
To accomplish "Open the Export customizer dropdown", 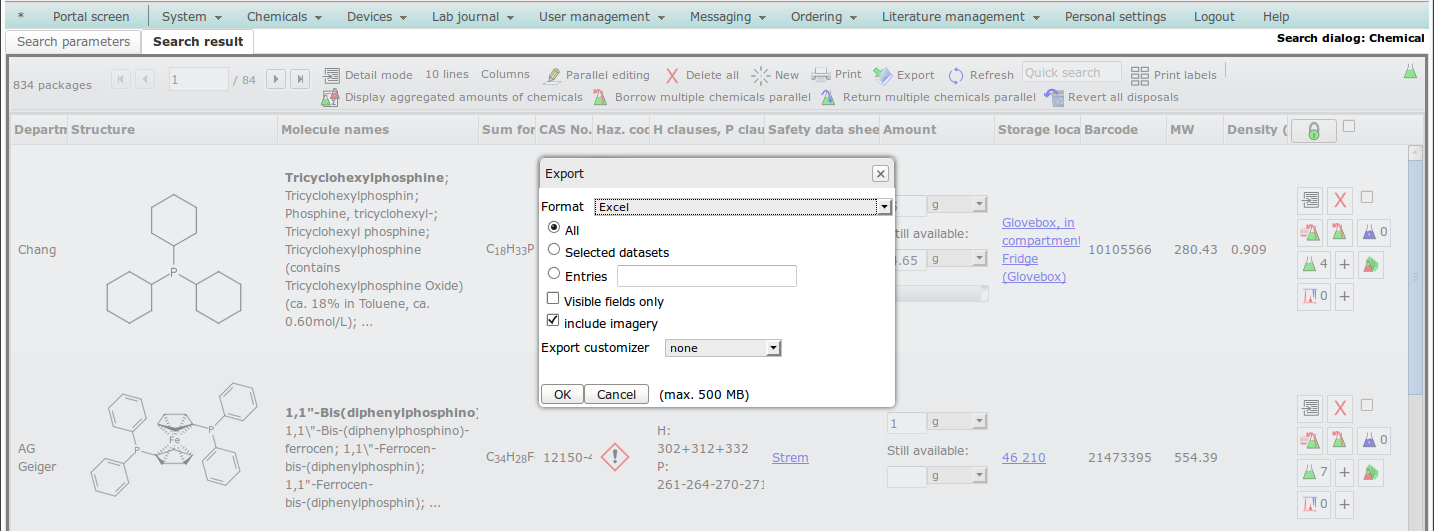I will tap(722, 348).
